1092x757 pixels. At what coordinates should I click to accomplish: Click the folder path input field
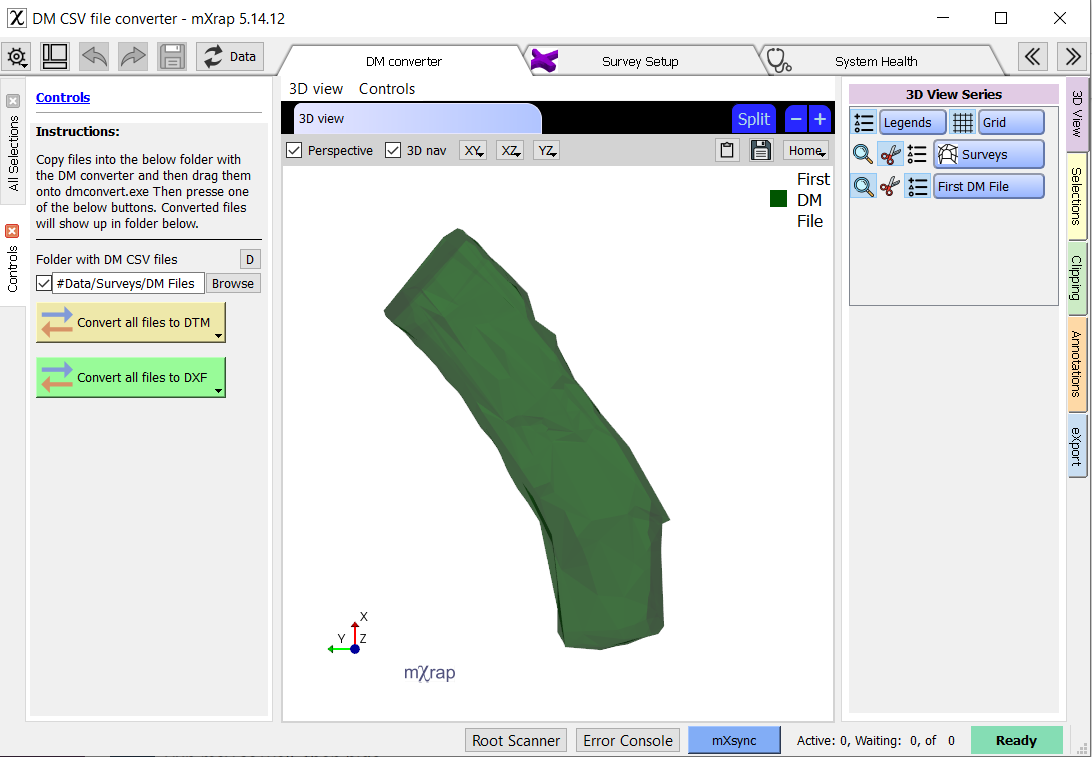point(128,283)
